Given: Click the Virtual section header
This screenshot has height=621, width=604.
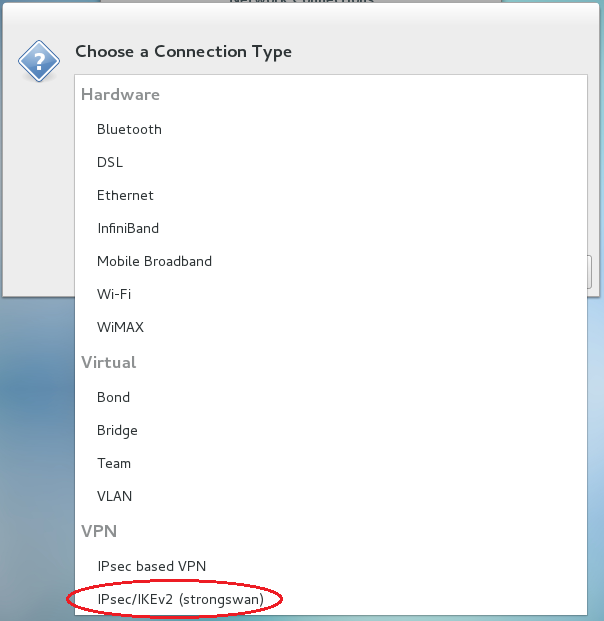Looking at the screenshot, I should click(x=108, y=362).
